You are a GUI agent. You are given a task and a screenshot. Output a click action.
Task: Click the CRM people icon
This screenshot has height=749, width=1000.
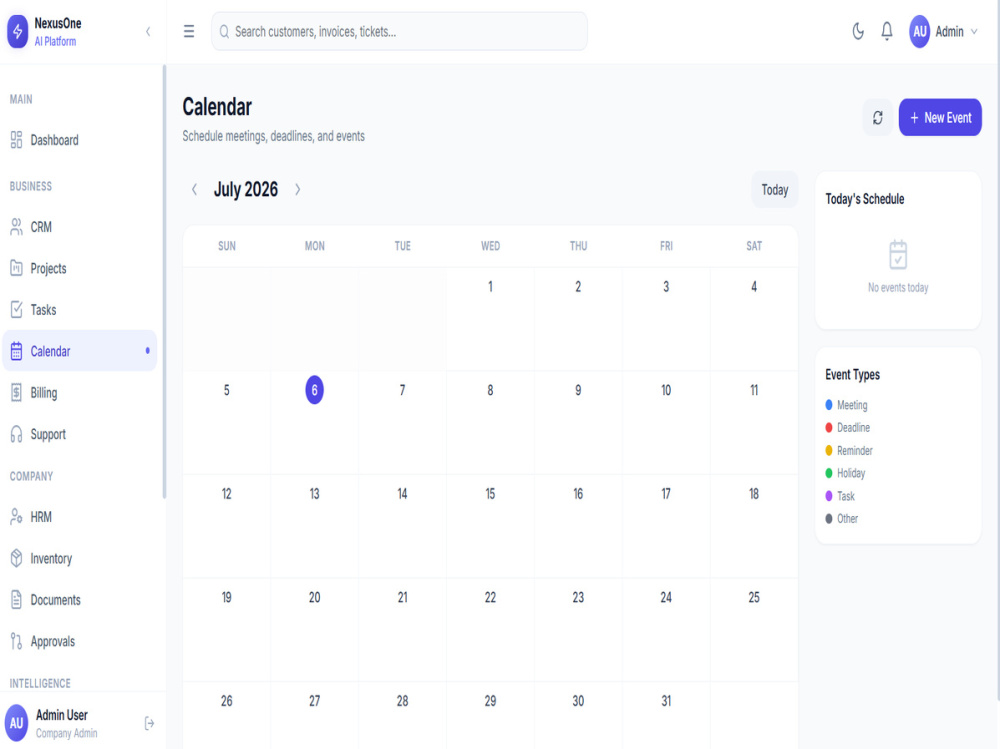pos(17,226)
